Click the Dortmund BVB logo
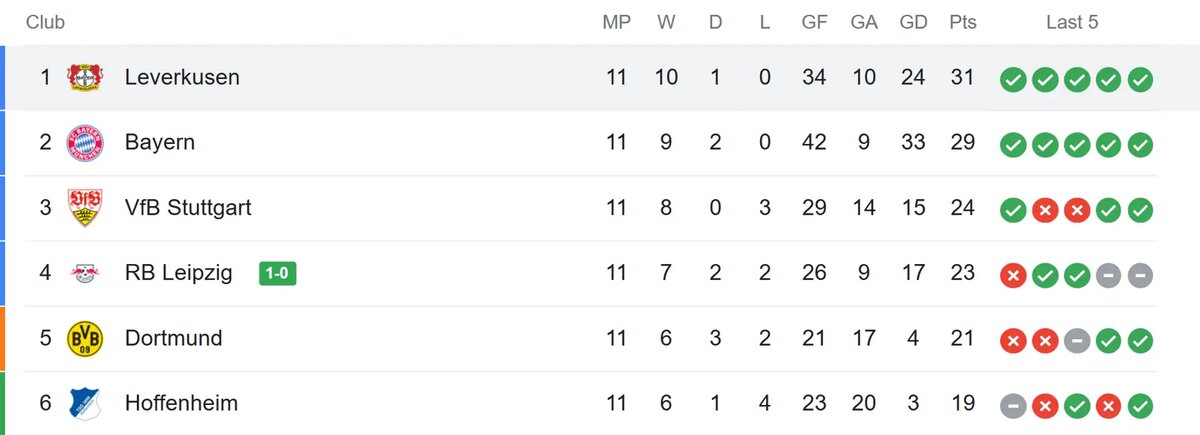Viewport: 1200px width, 435px height. tap(84, 339)
